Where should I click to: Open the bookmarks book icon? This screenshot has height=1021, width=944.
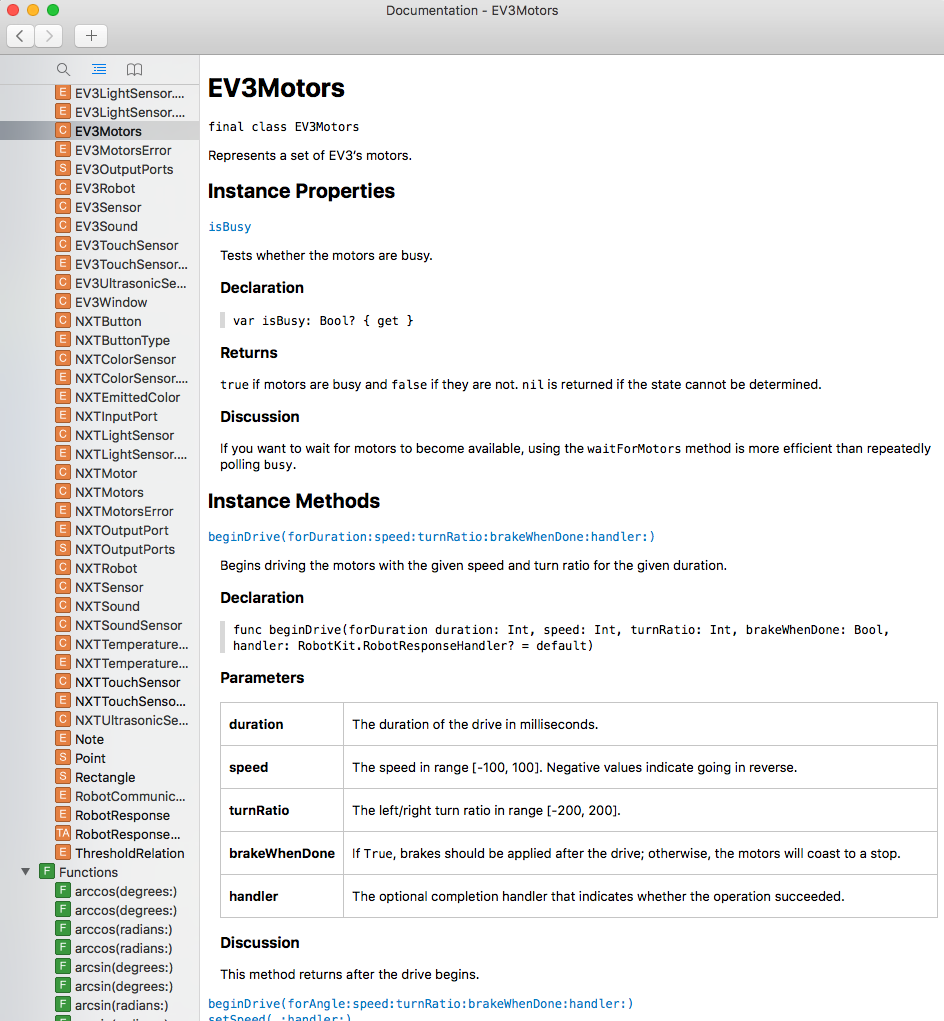[134, 69]
